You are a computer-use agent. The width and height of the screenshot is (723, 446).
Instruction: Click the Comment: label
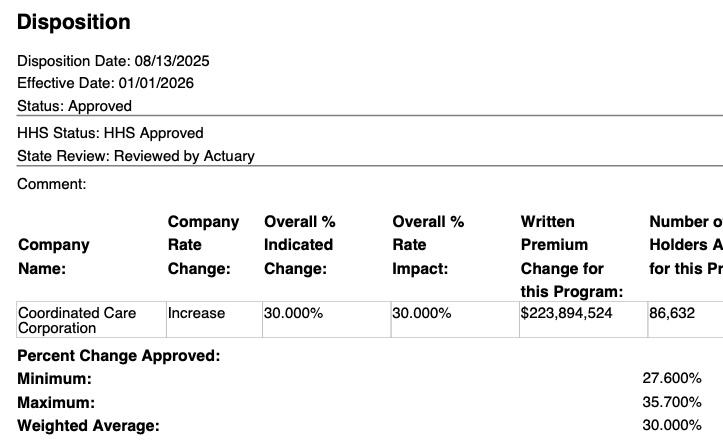52,184
